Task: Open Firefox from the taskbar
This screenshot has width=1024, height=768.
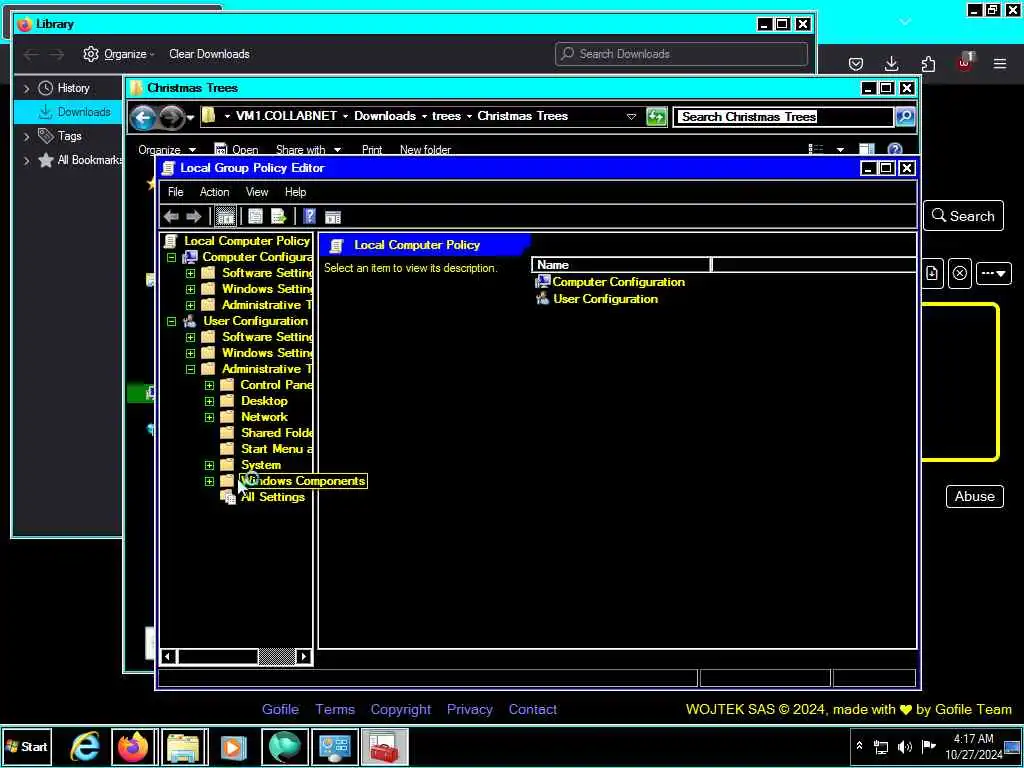Action: [x=133, y=747]
